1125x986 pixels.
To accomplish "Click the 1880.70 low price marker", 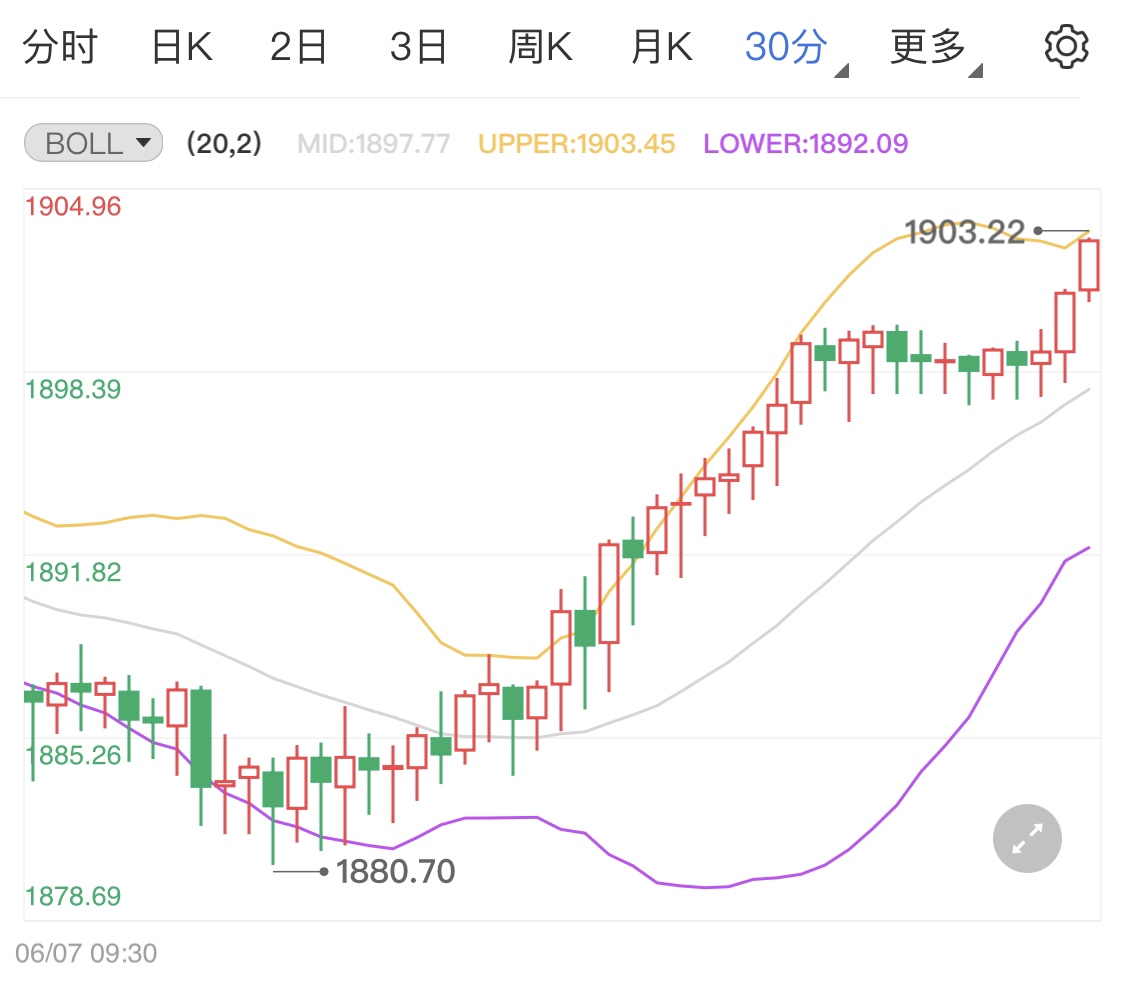I will pyautogui.click(x=396, y=871).
